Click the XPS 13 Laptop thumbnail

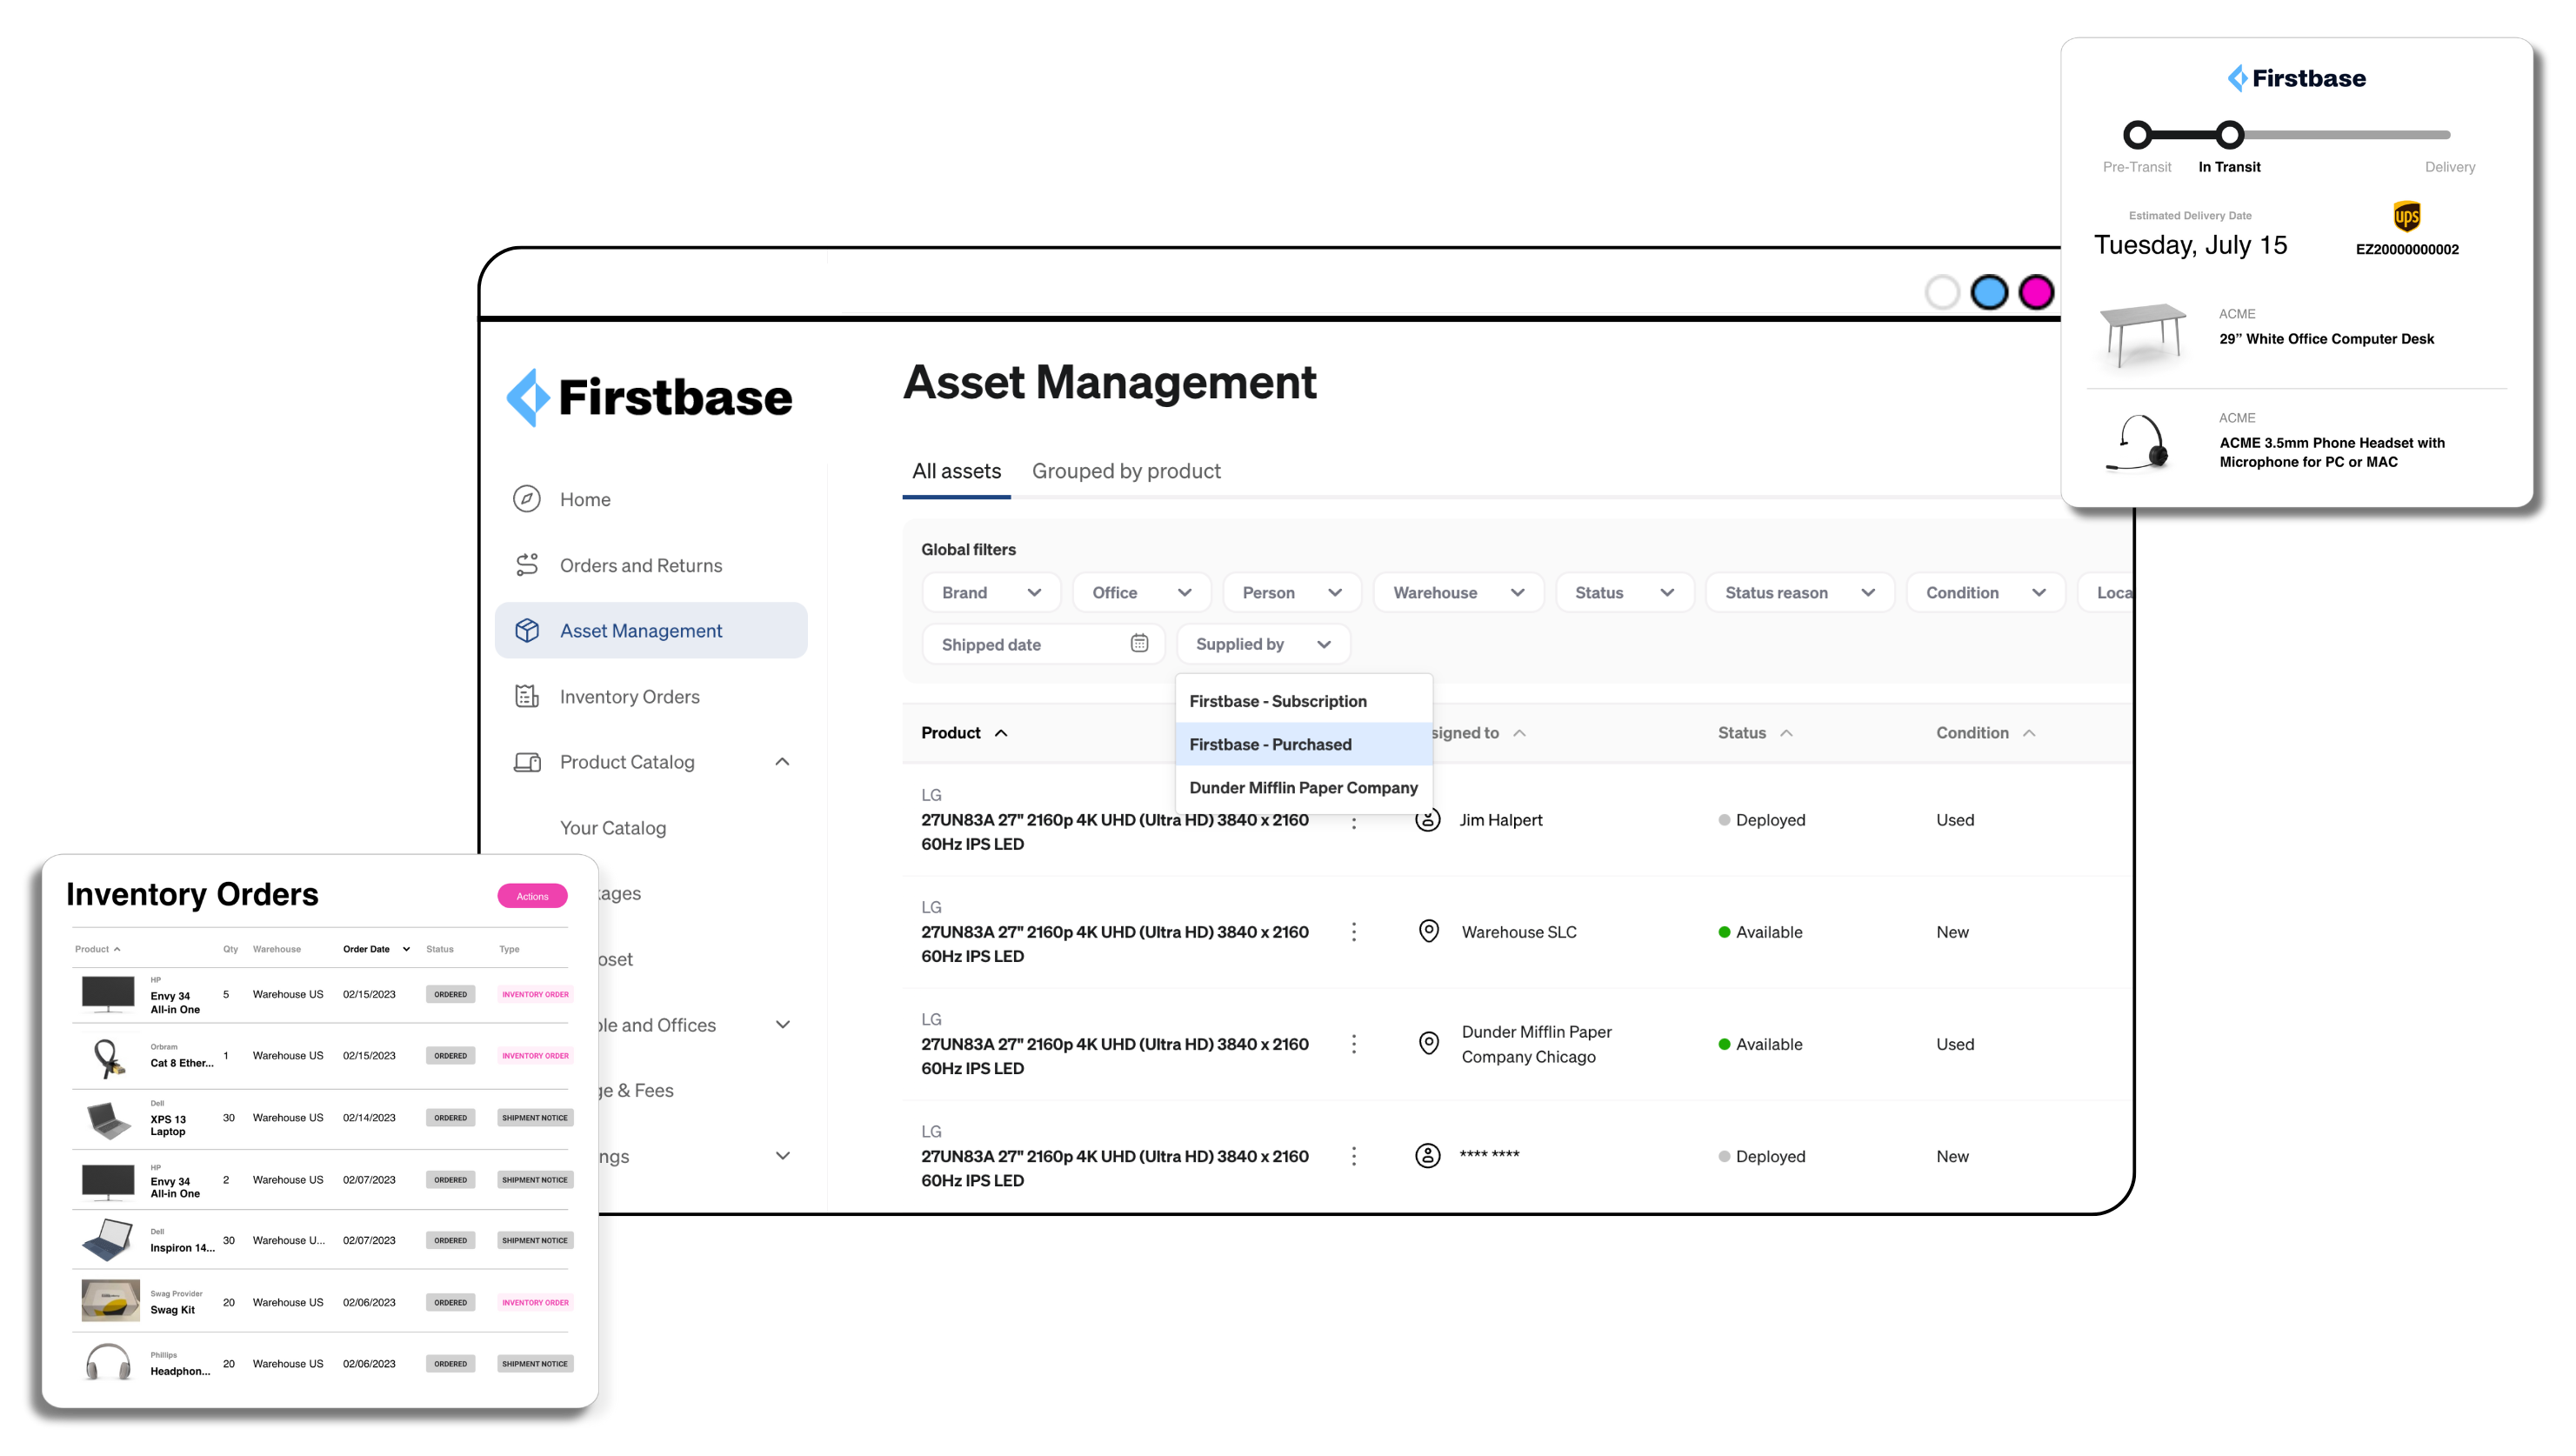pyautogui.click(x=109, y=1120)
